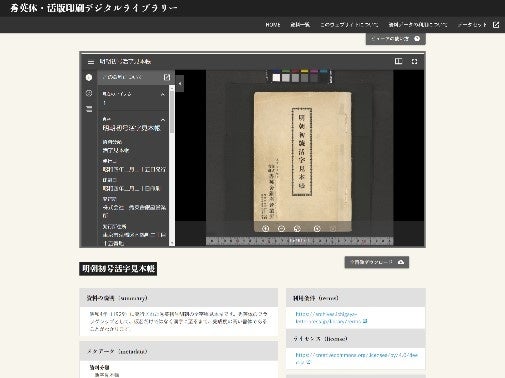Zoom out using the viewer's minus icon
Image resolution: width=505 pixels, height=378 pixels.
click(281, 229)
